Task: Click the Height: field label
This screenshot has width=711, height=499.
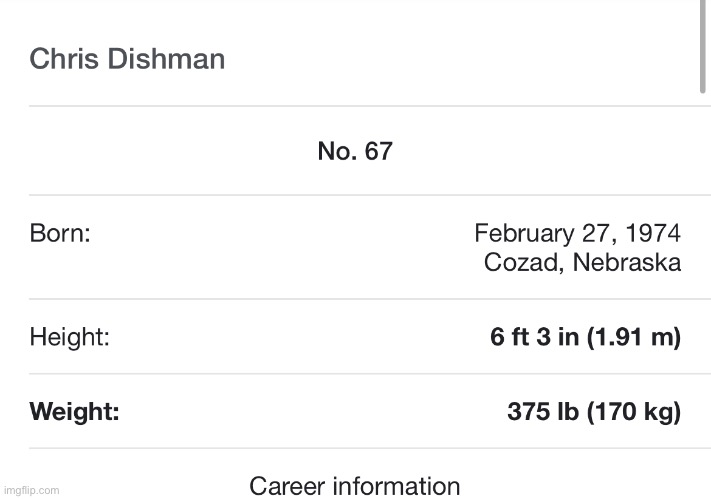Action: (x=69, y=338)
